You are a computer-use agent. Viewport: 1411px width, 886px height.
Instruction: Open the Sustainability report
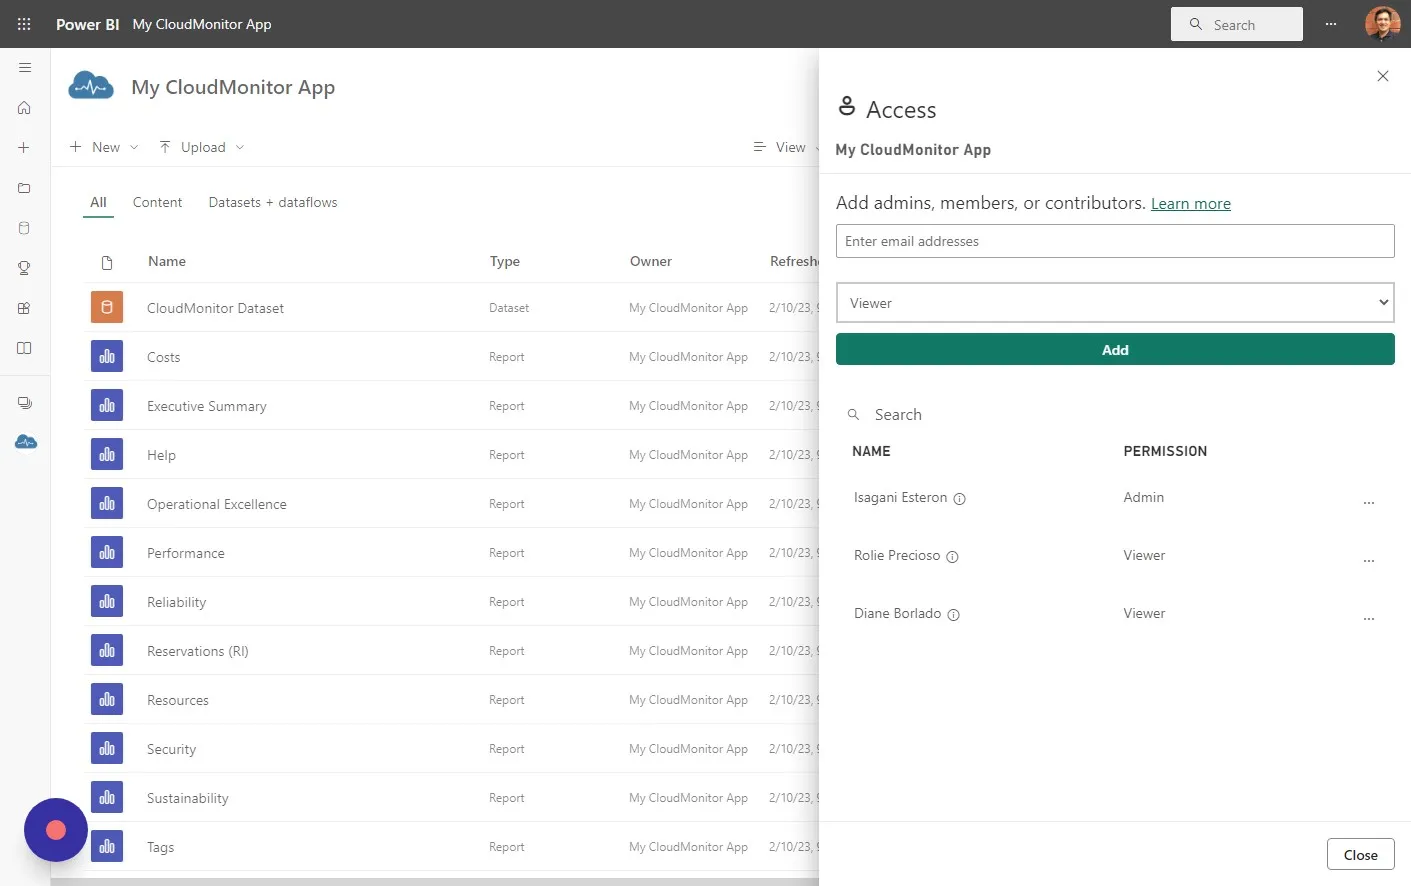[187, 798]
